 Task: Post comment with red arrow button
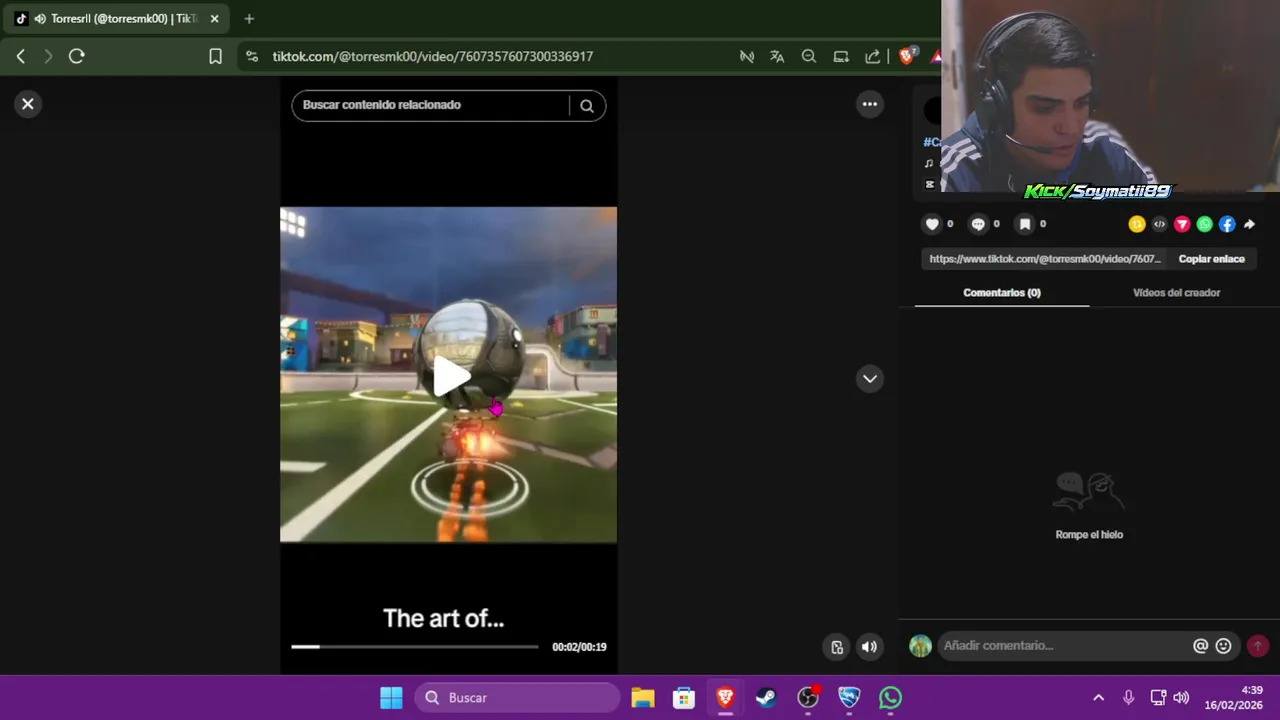coord(1258,646)
